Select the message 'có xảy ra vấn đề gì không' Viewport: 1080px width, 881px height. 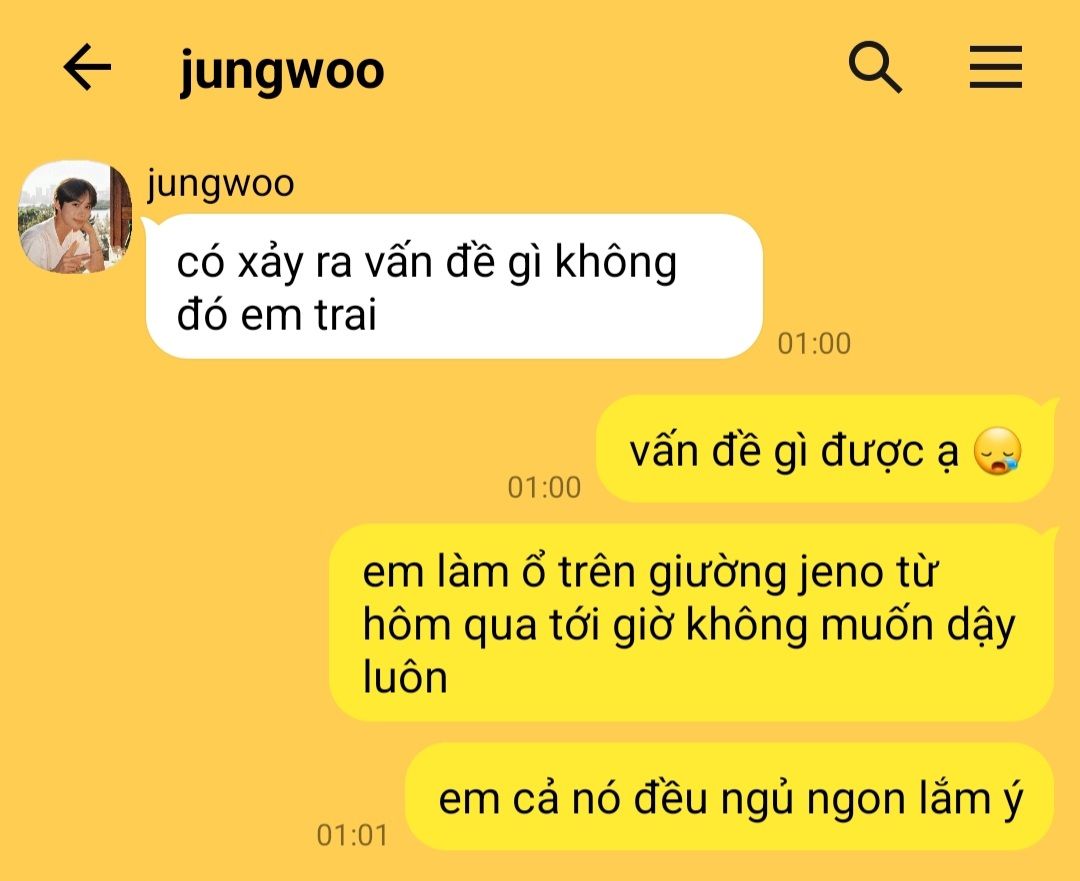[x=454, y=287]
